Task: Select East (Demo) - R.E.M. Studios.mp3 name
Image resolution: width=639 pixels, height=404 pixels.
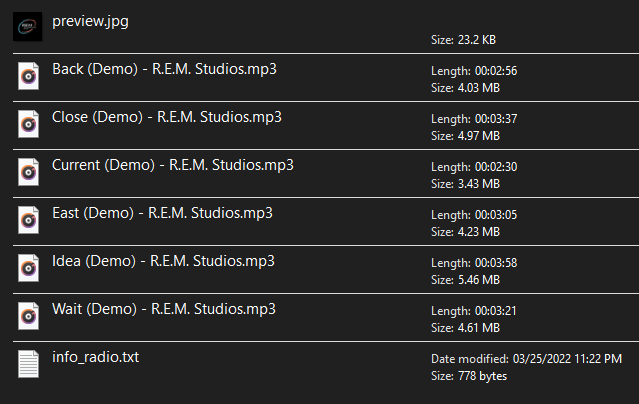Action: [x=162, y=213]
